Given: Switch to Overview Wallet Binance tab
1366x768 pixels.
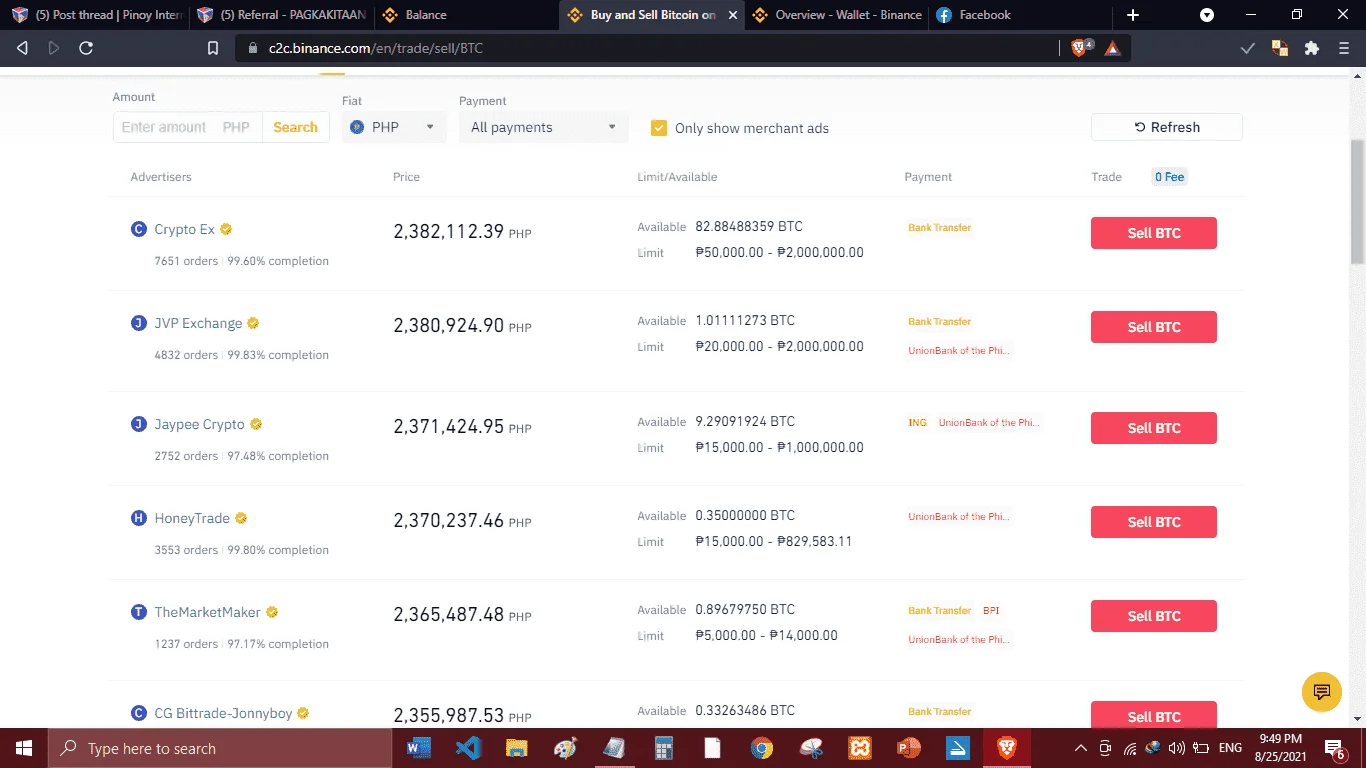Looking at the screenshot, I should click(x=836, y=15).
